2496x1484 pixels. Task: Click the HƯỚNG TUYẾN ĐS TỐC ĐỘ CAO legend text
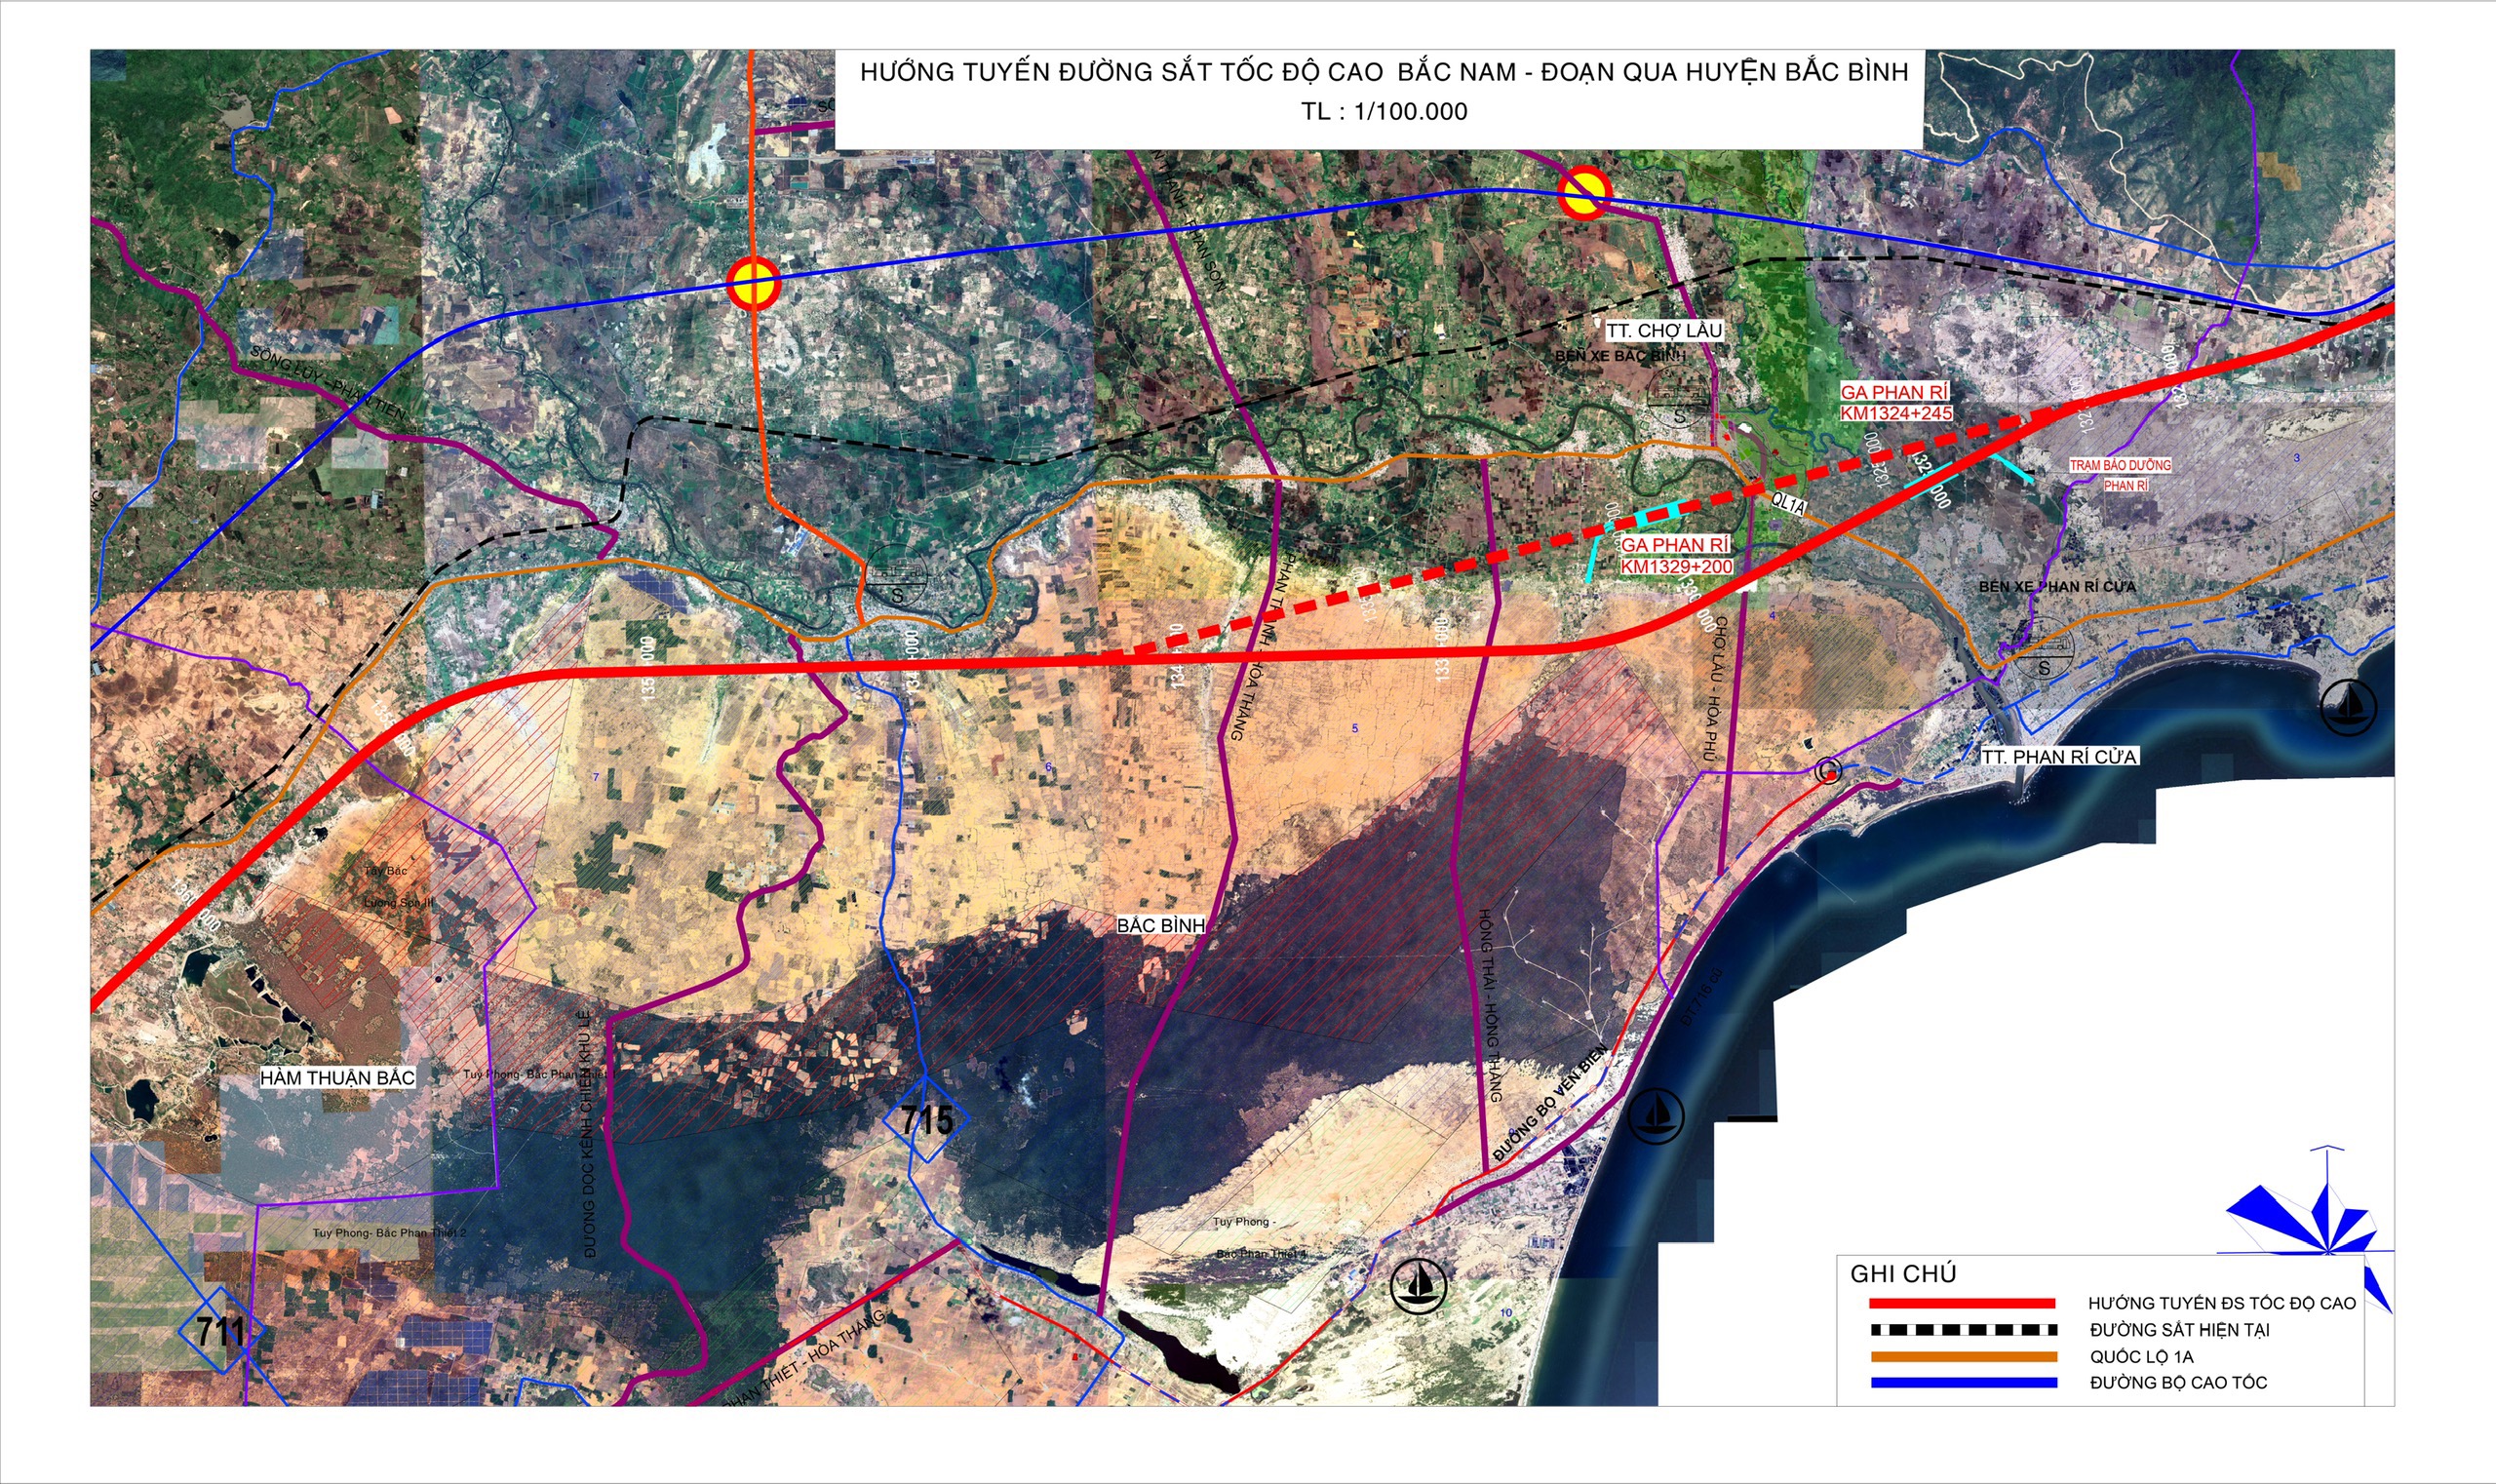[x=2222, y=1303]
